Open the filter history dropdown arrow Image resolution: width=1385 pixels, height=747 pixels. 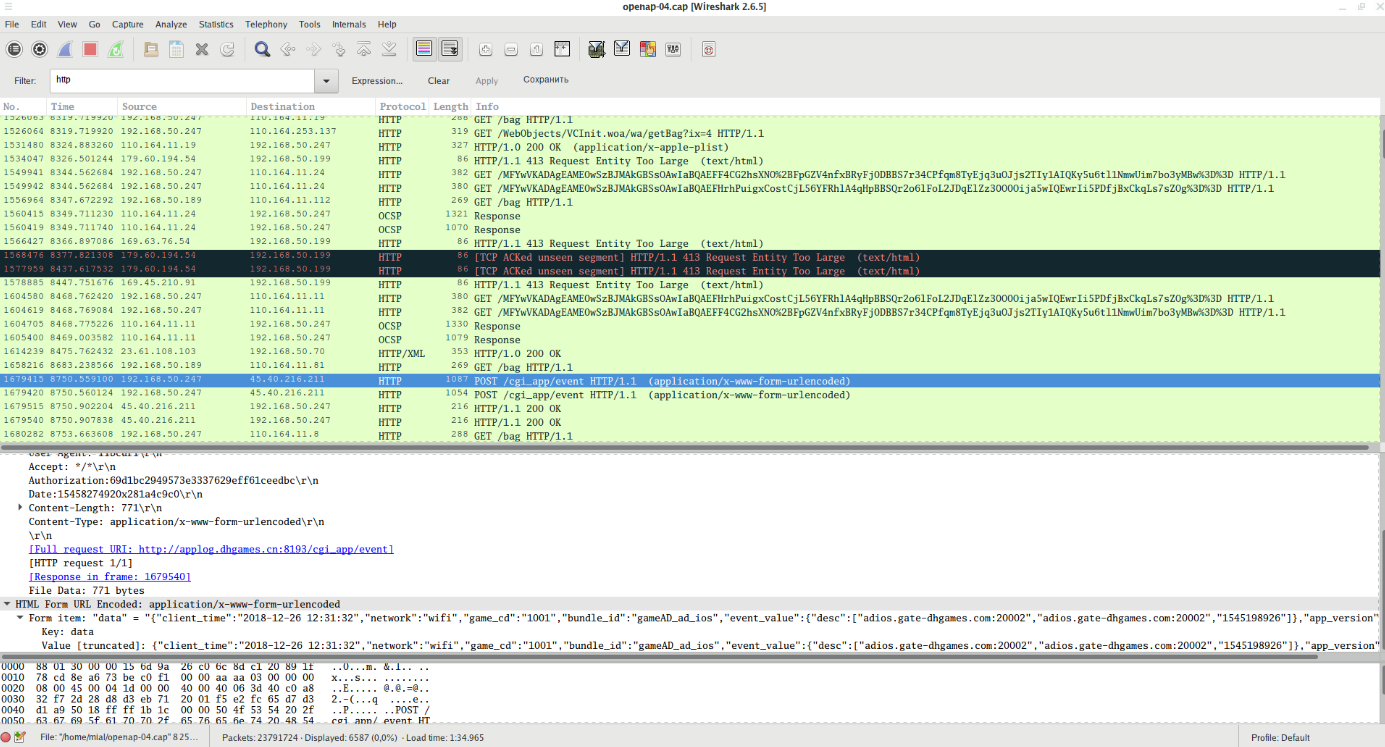[x=326, y=81]
